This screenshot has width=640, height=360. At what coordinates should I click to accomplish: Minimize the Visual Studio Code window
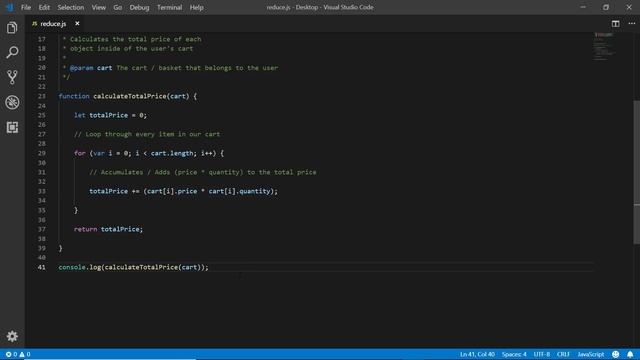click(583, 7)
